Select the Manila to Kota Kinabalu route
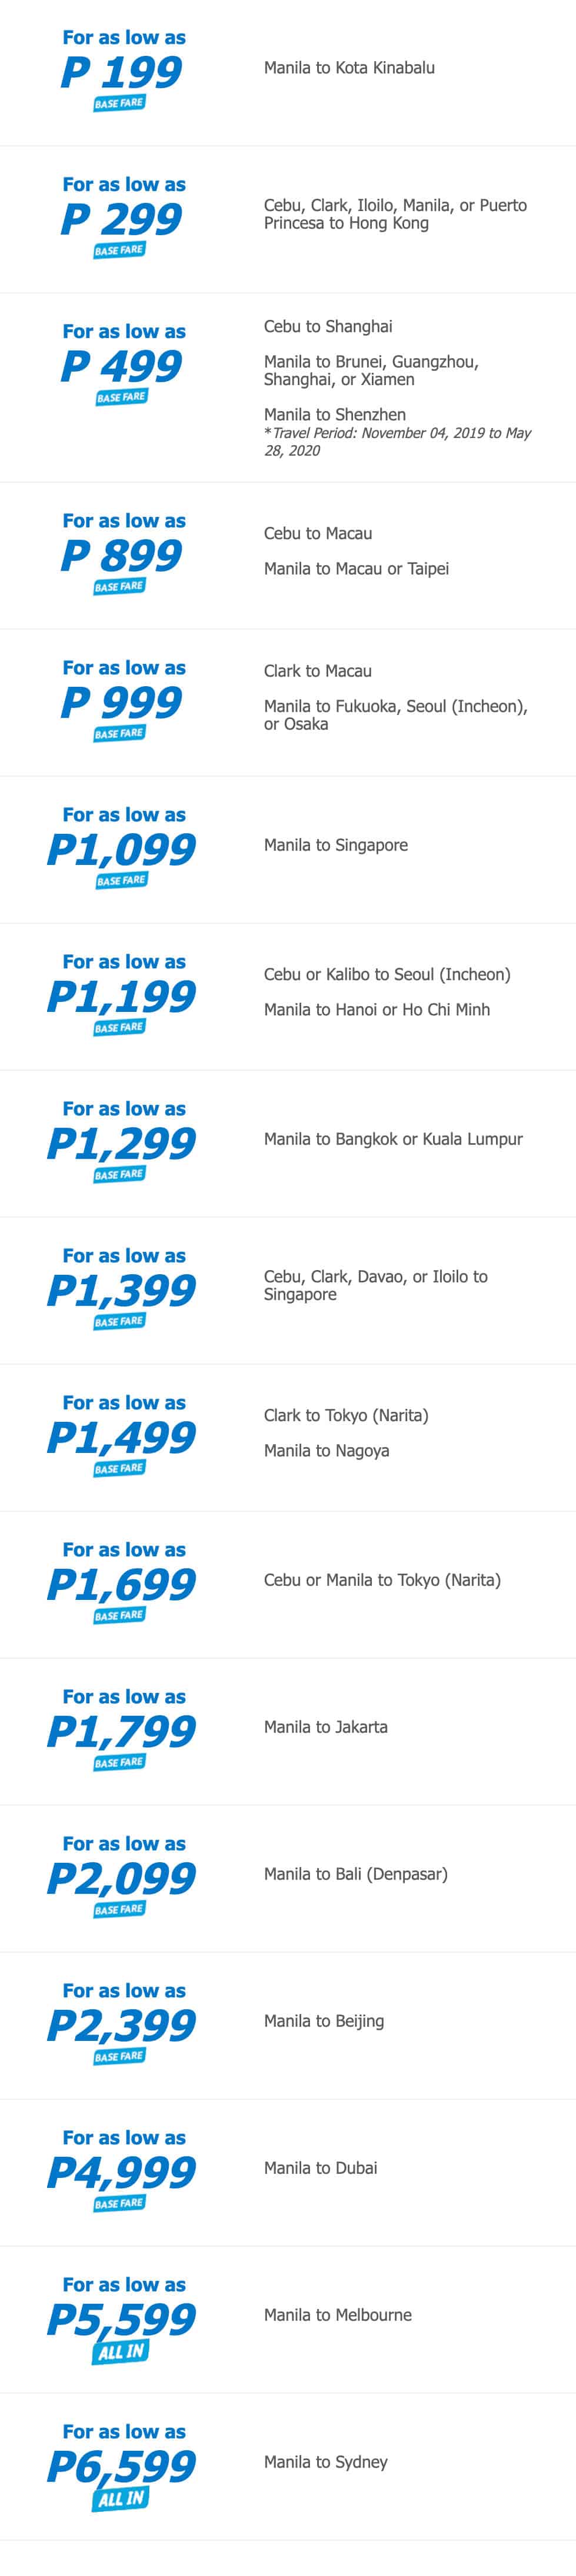The image size is (576, 2576). [x=349, y=68]
